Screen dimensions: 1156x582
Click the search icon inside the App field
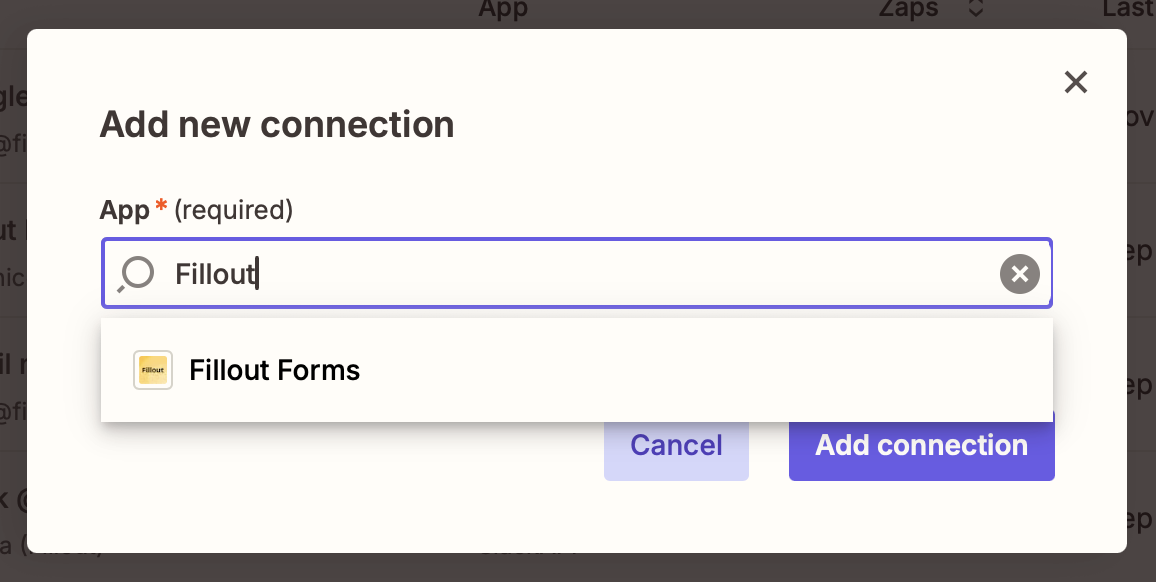(x=135, y=273)
